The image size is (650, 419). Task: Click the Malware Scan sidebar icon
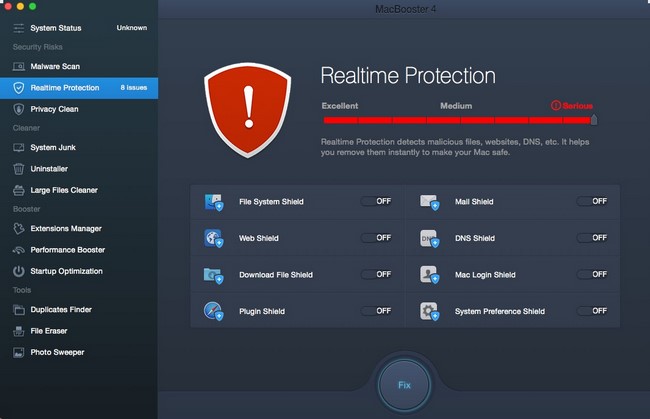(19, 66)
